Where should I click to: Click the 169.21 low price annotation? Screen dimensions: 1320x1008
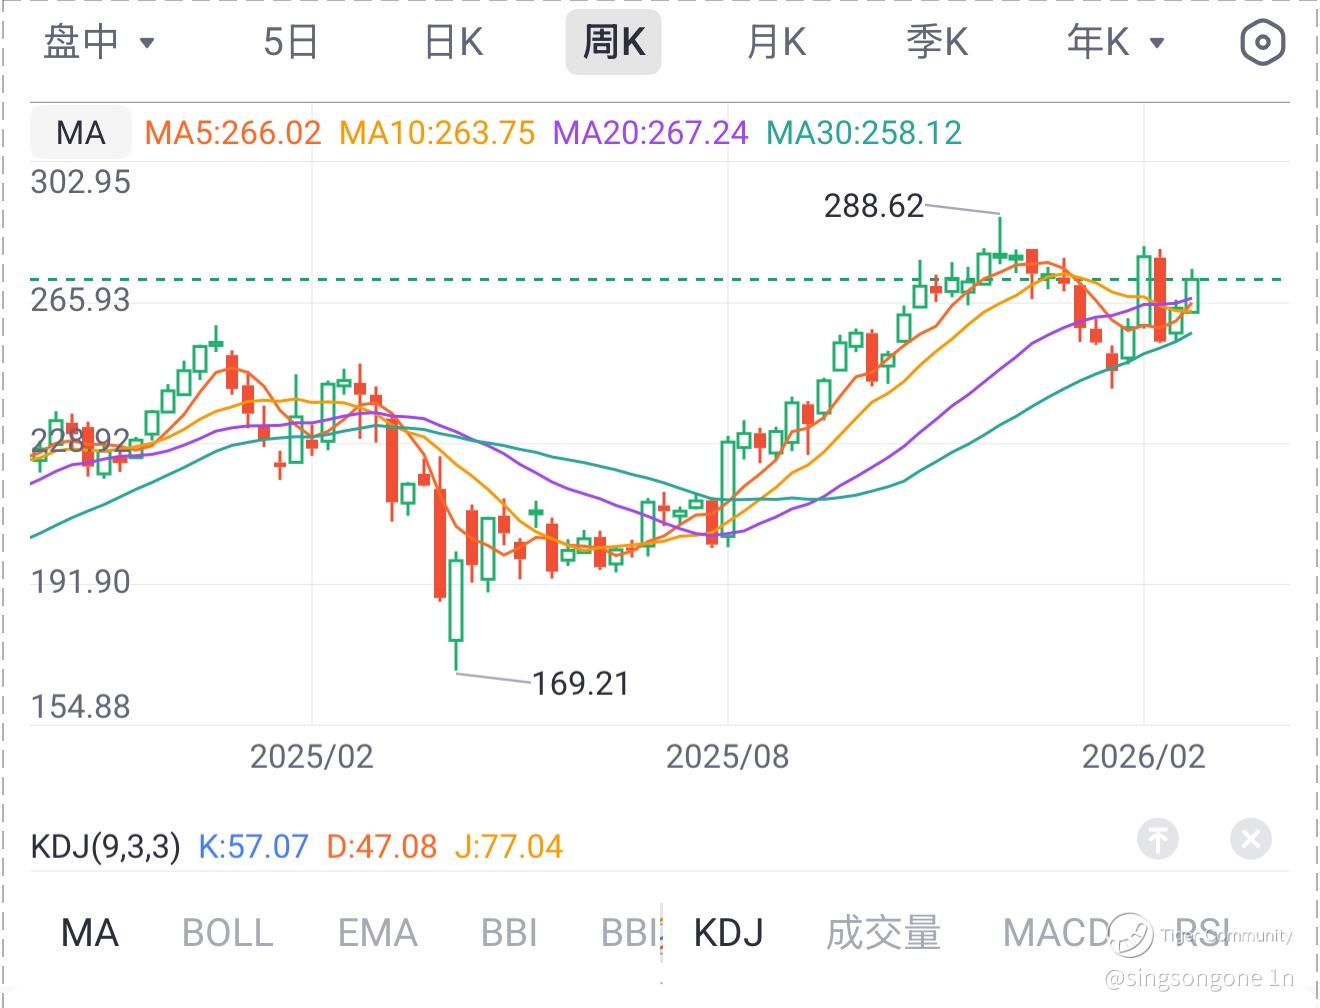[581, 684]
